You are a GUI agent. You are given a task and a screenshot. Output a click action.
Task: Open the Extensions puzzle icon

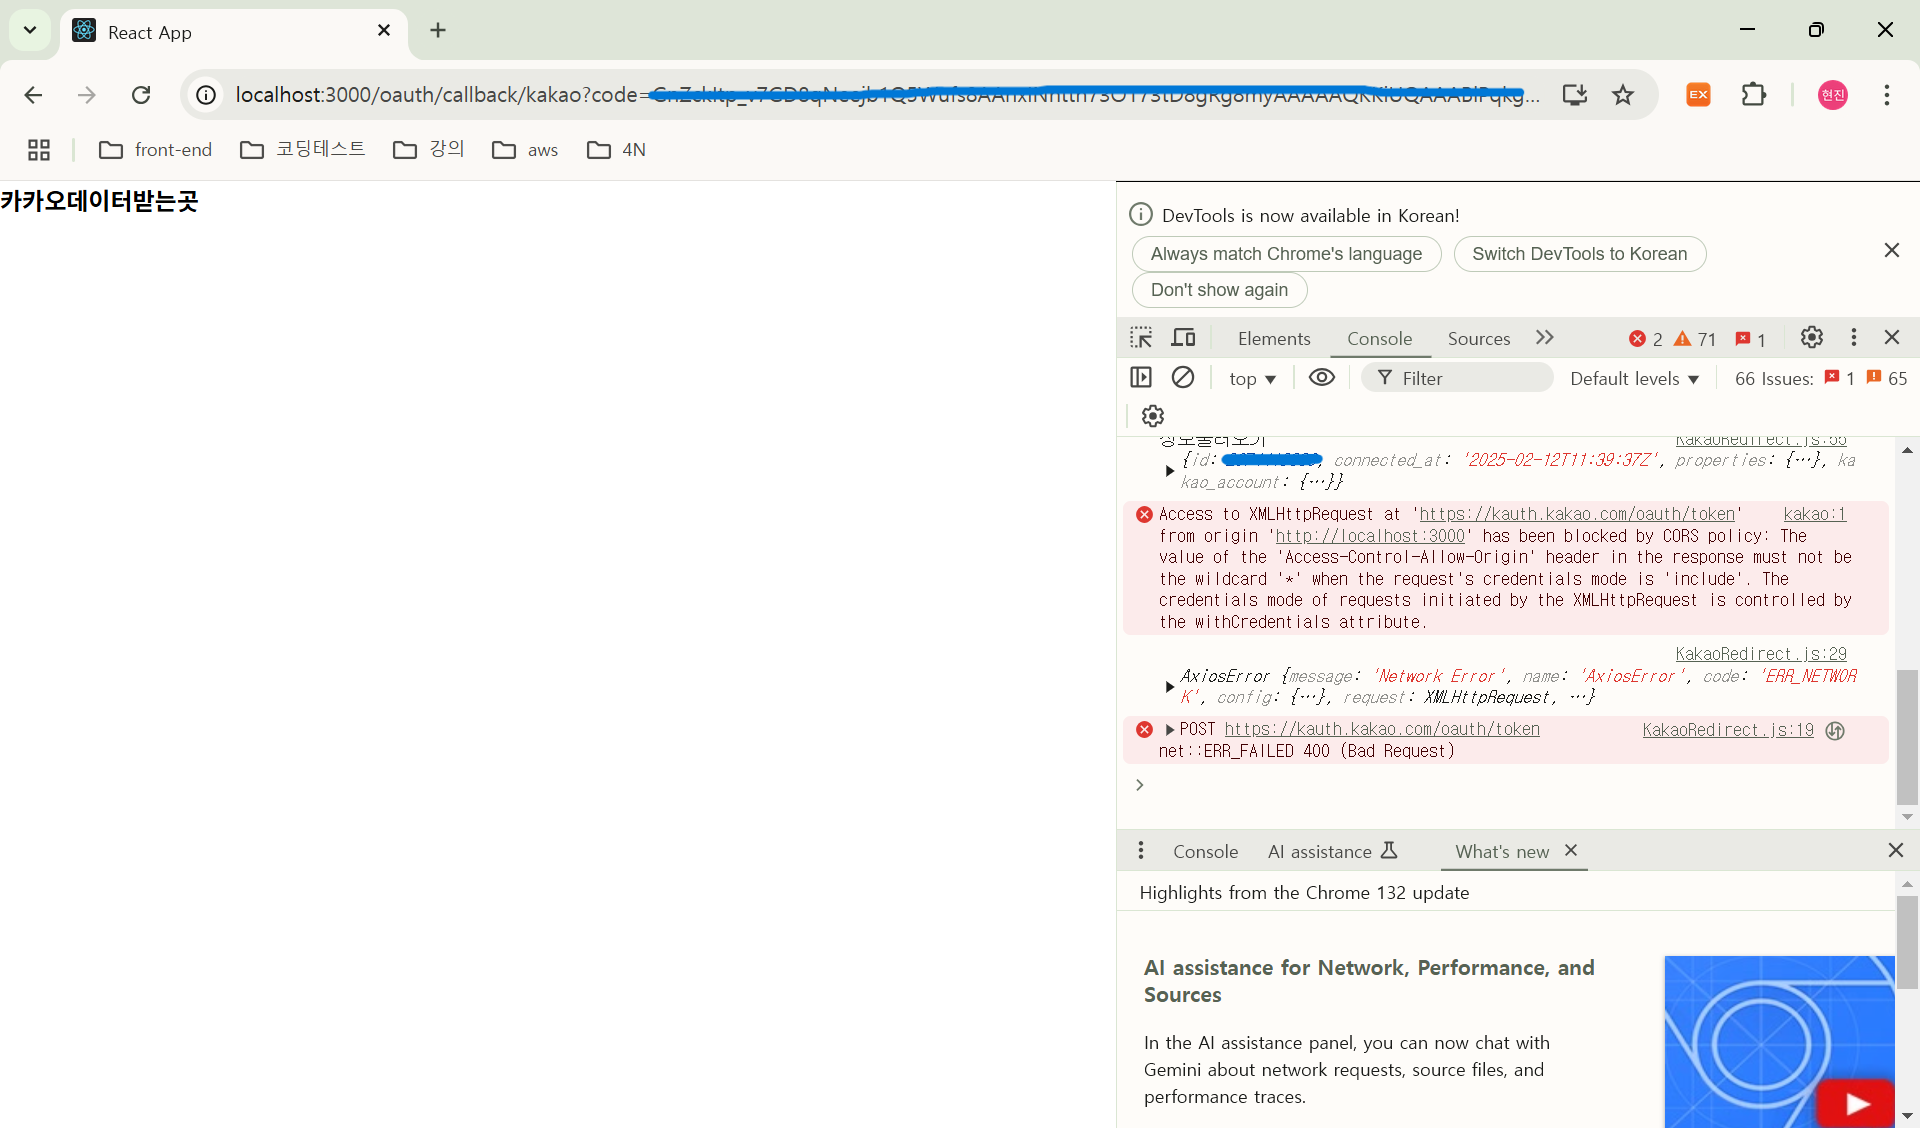pyautogui.click(x=1754, y=95)
